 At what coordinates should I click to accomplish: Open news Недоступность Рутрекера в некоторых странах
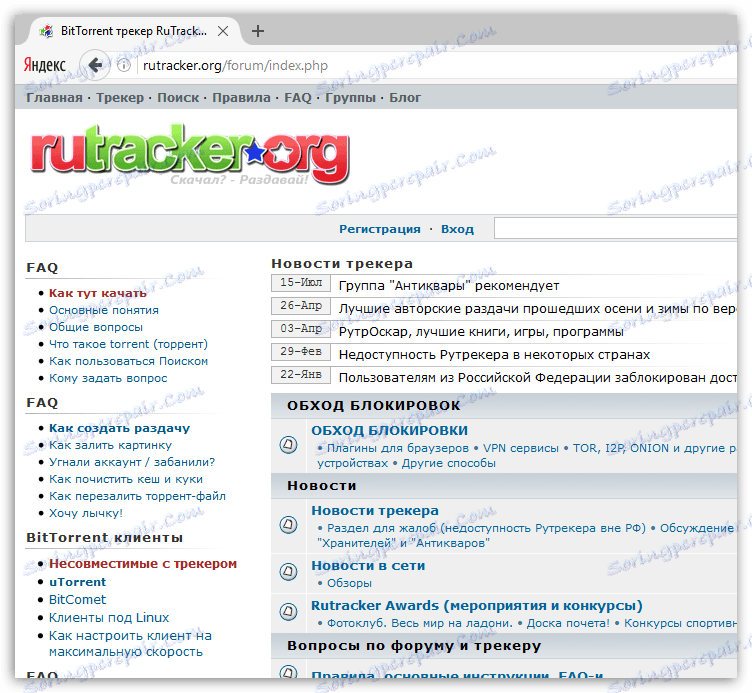point(494,355)
